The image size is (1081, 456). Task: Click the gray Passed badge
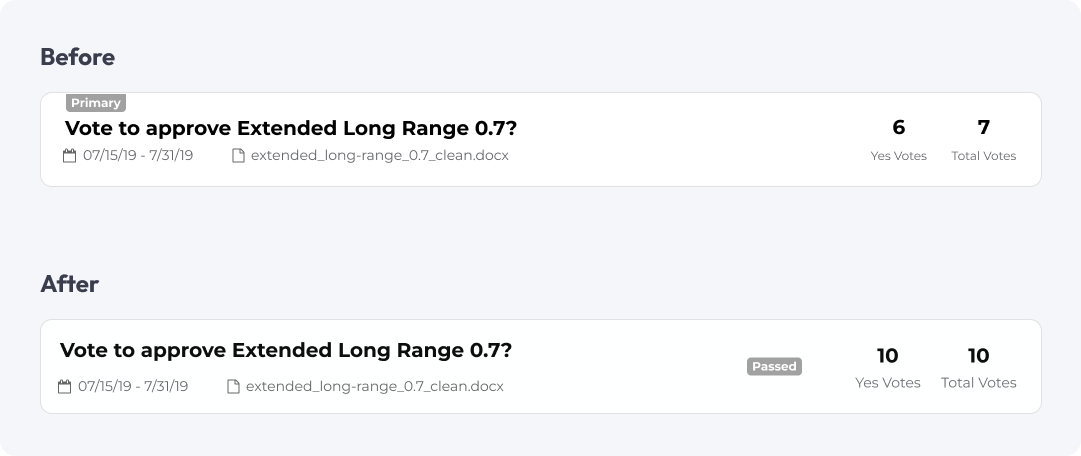[x=774, y=366]
